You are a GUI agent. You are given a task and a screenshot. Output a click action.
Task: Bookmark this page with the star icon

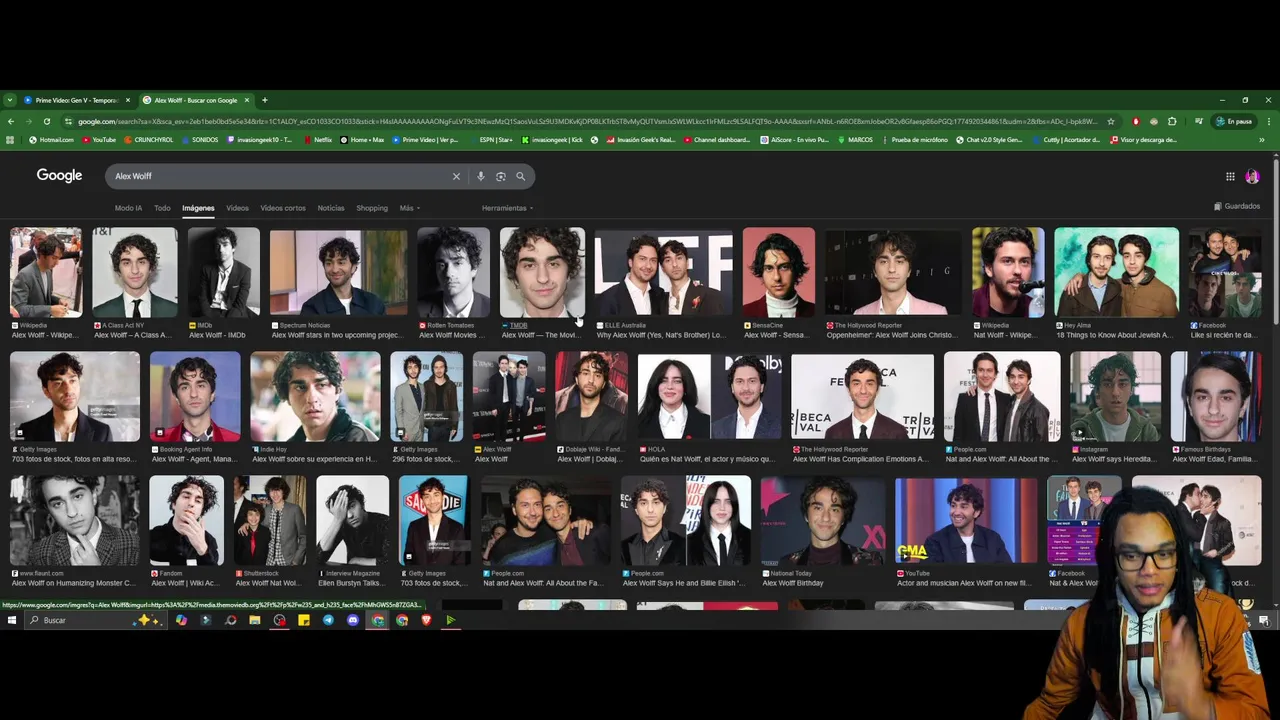(1110, 121)
